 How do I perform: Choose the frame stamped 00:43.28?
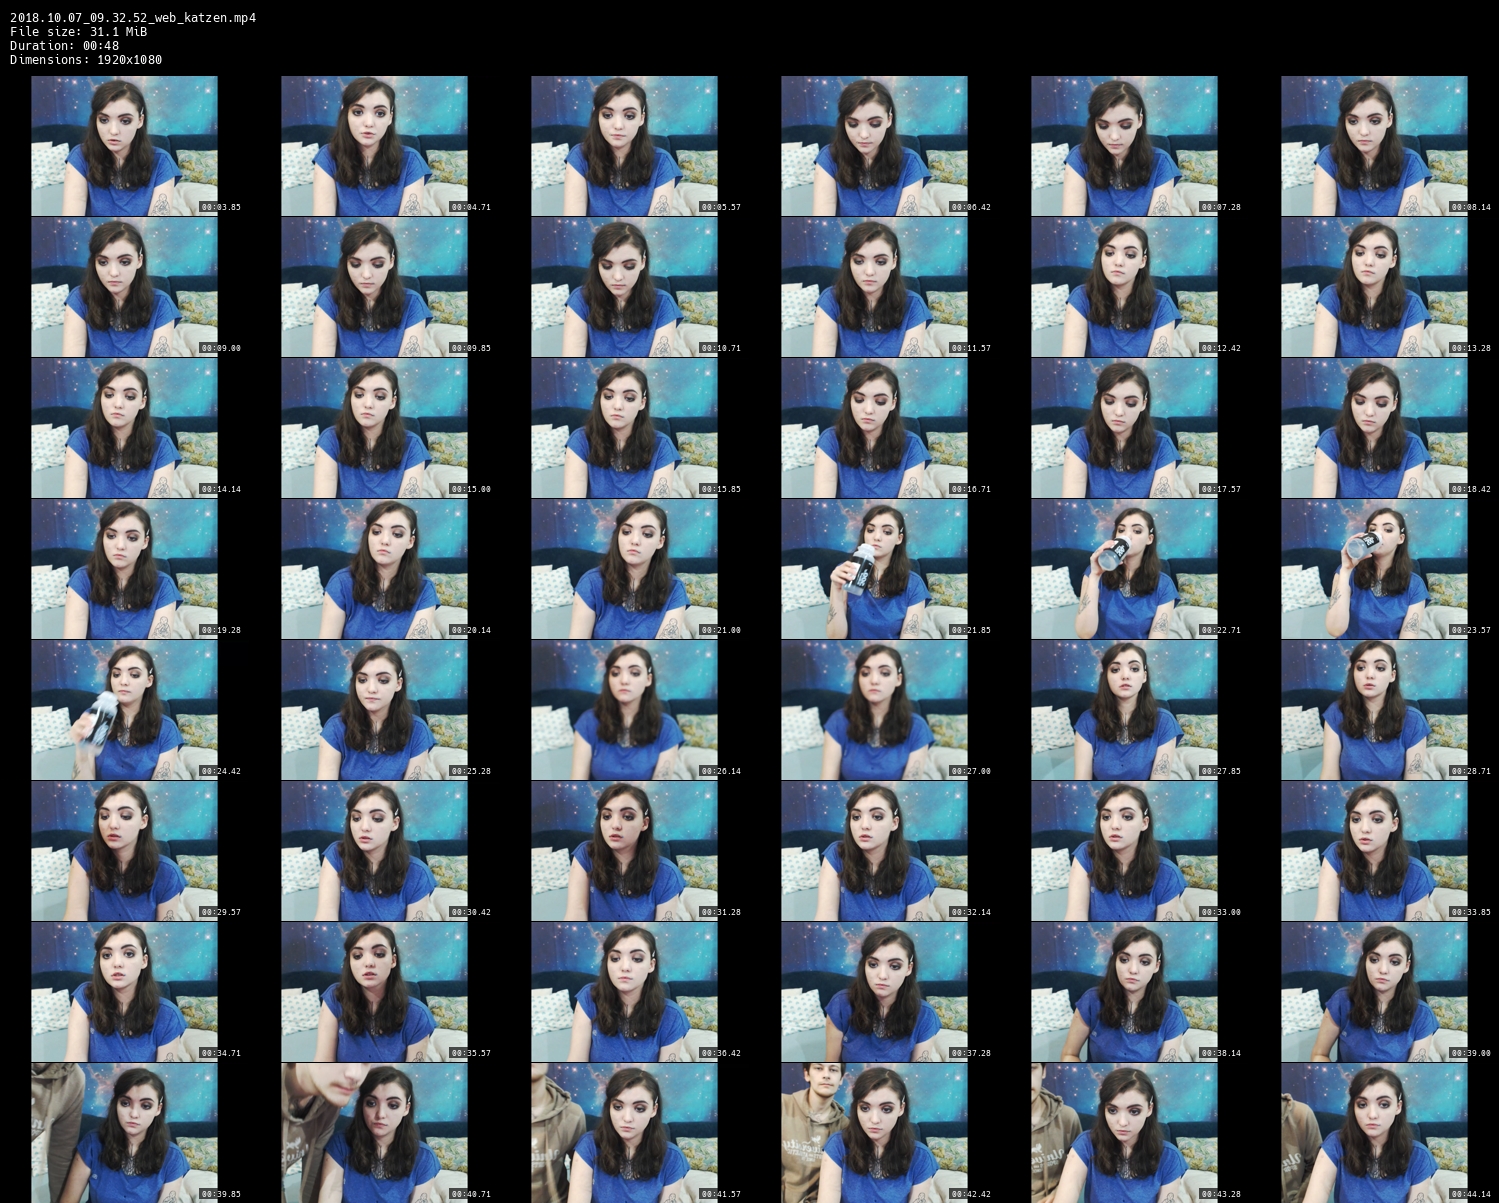(1124, 1133)
